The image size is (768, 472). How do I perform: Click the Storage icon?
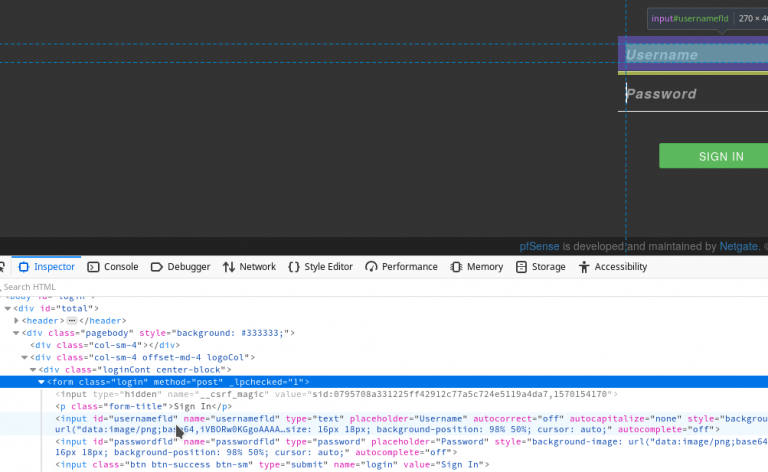tap(521, 267)
